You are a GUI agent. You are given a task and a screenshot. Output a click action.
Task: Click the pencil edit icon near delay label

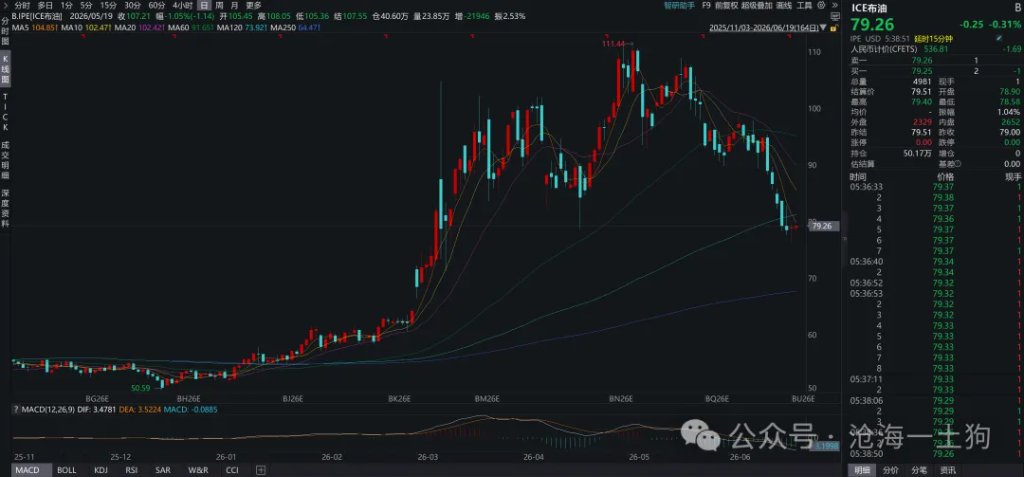click(x=999, y=39)
